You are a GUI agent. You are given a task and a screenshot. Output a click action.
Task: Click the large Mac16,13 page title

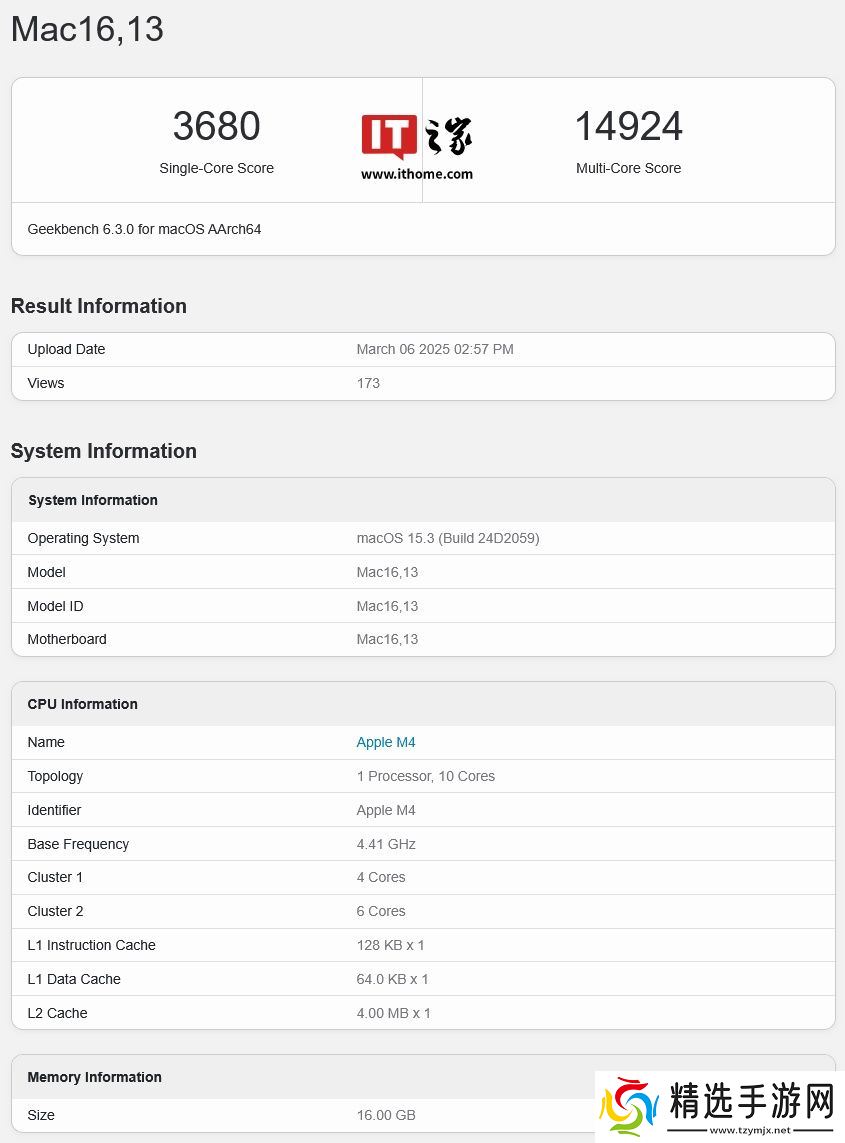[x=87, y=29]
